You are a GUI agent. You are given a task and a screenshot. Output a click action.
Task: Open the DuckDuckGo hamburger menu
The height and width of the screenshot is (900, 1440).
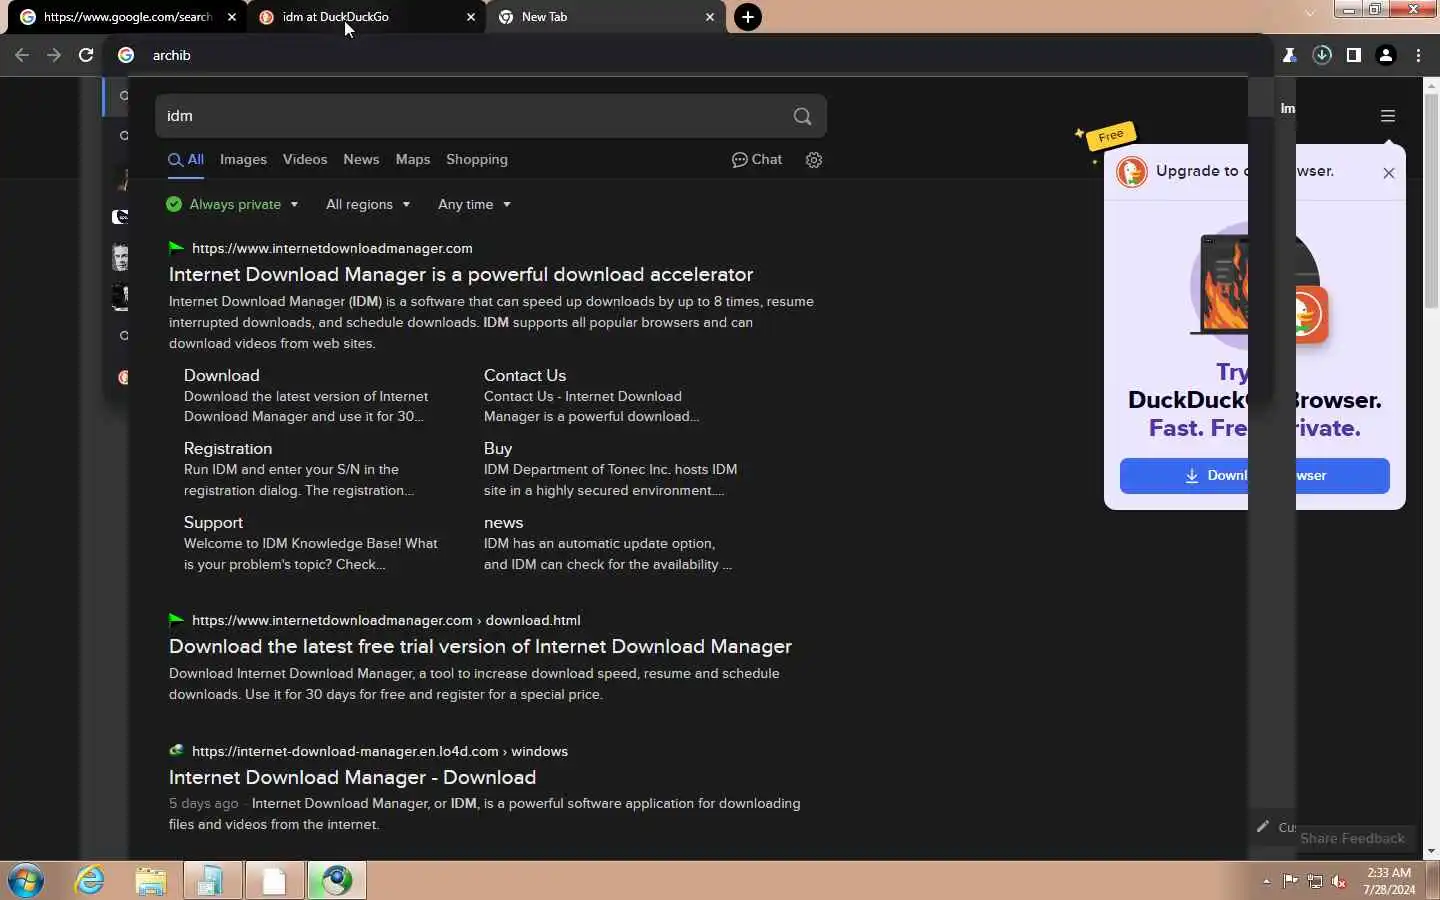(1388, 116)
